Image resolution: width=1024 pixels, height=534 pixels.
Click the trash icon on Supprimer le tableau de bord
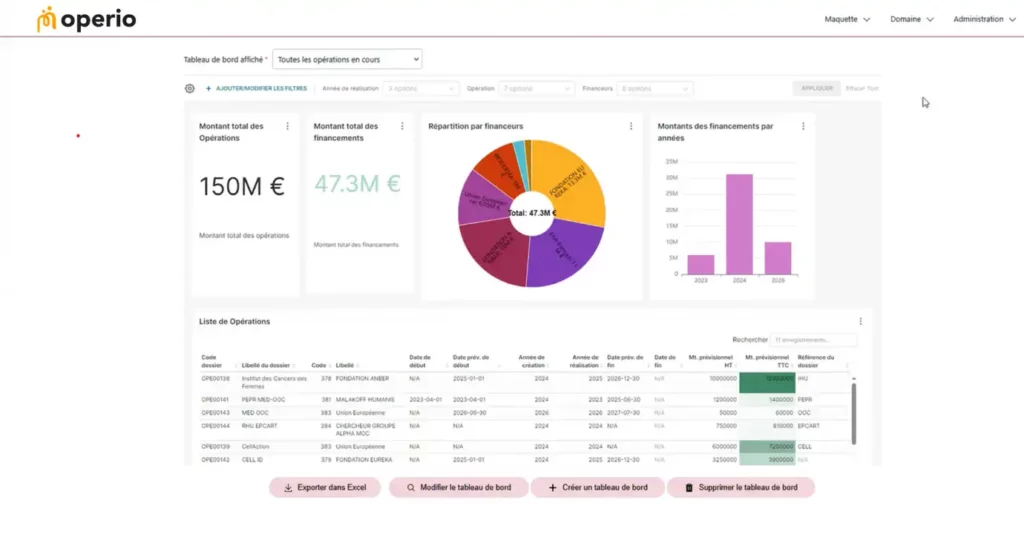click(689, 488)
